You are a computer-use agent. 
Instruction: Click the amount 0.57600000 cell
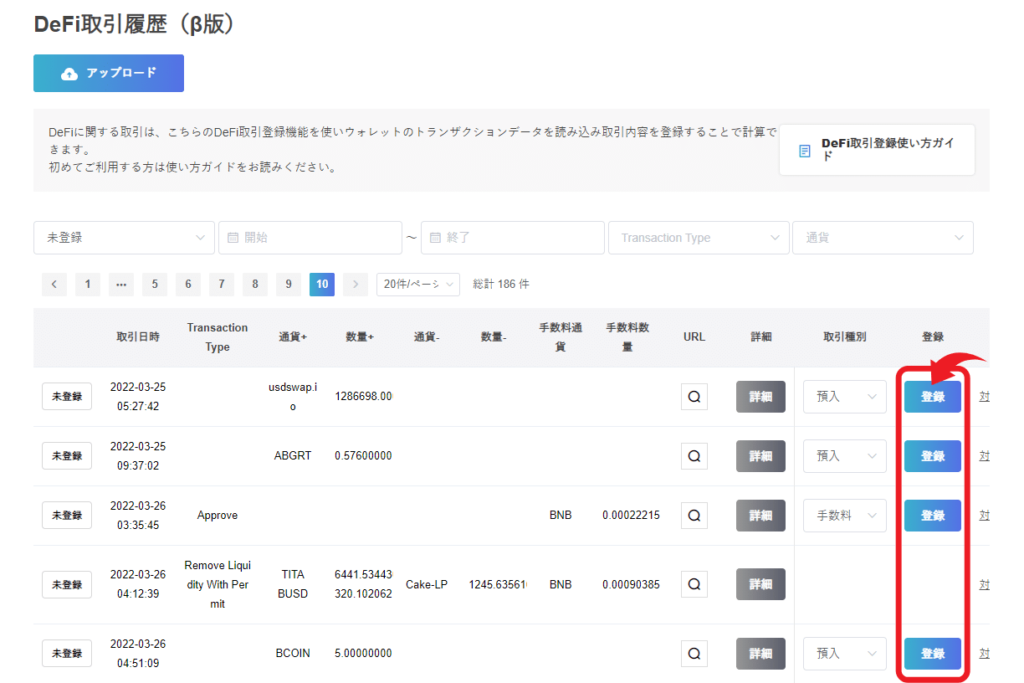pos(363,456)
